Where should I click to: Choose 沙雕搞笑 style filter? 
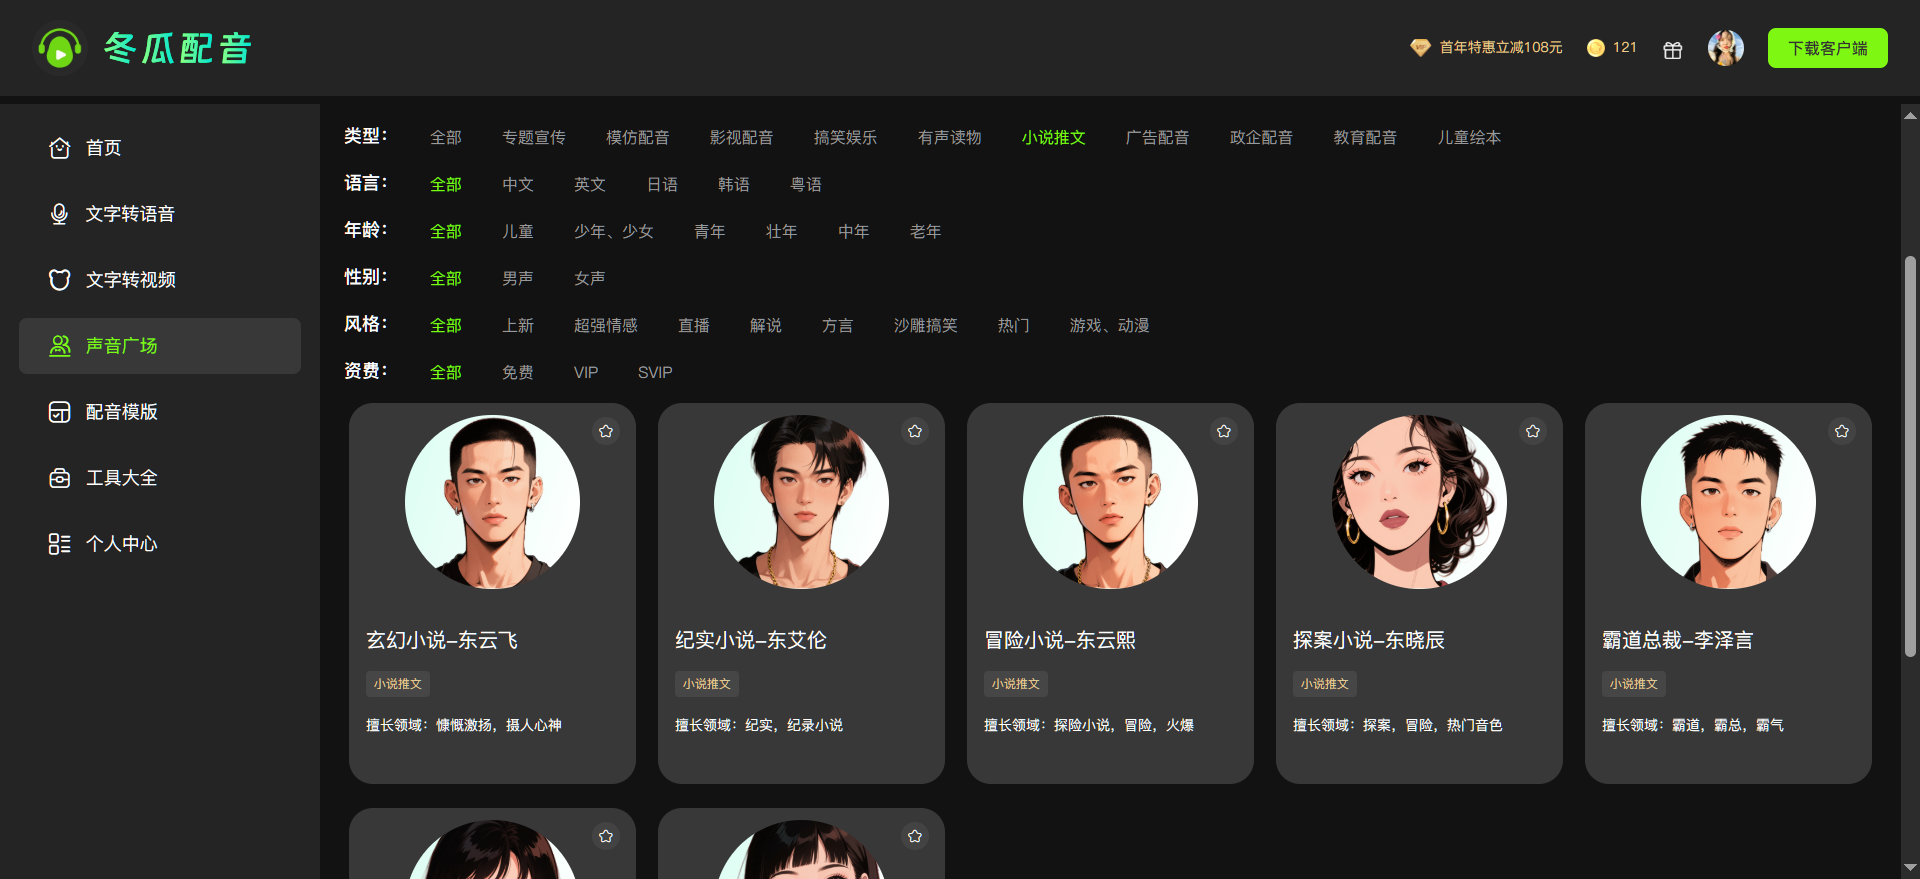926,325
